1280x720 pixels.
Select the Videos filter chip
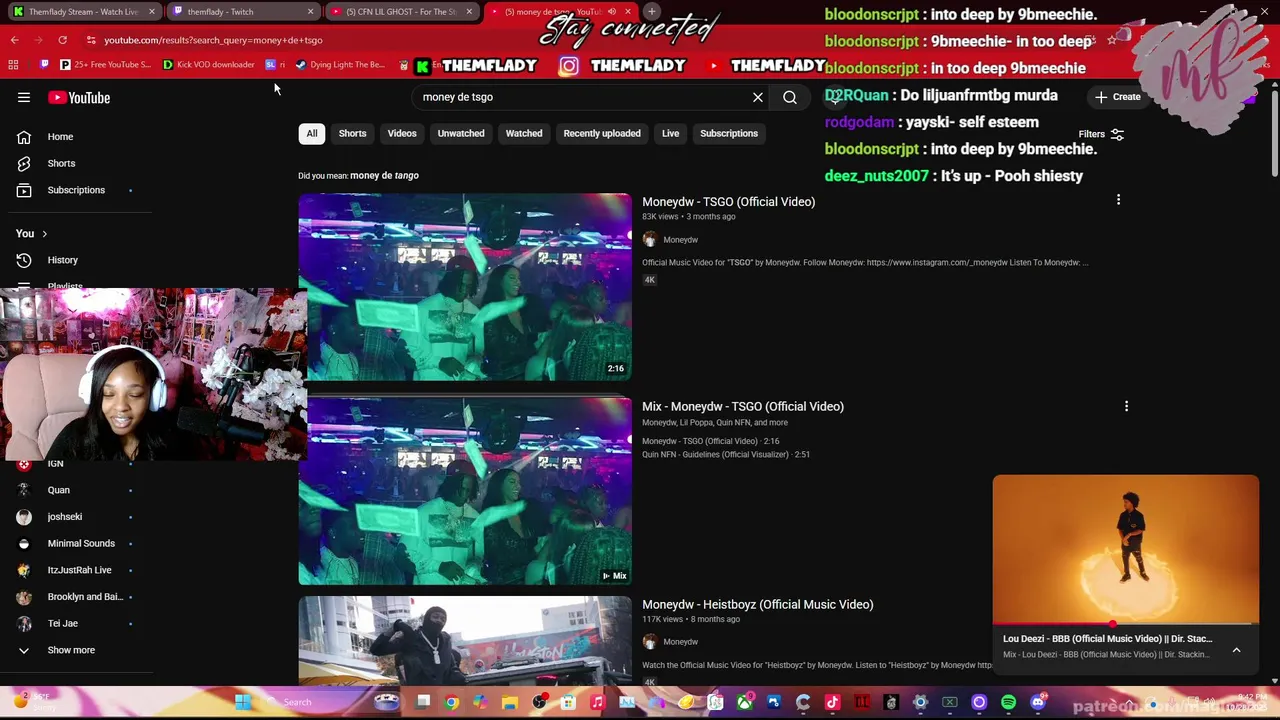pyautogui.click(x=402, y=133)
